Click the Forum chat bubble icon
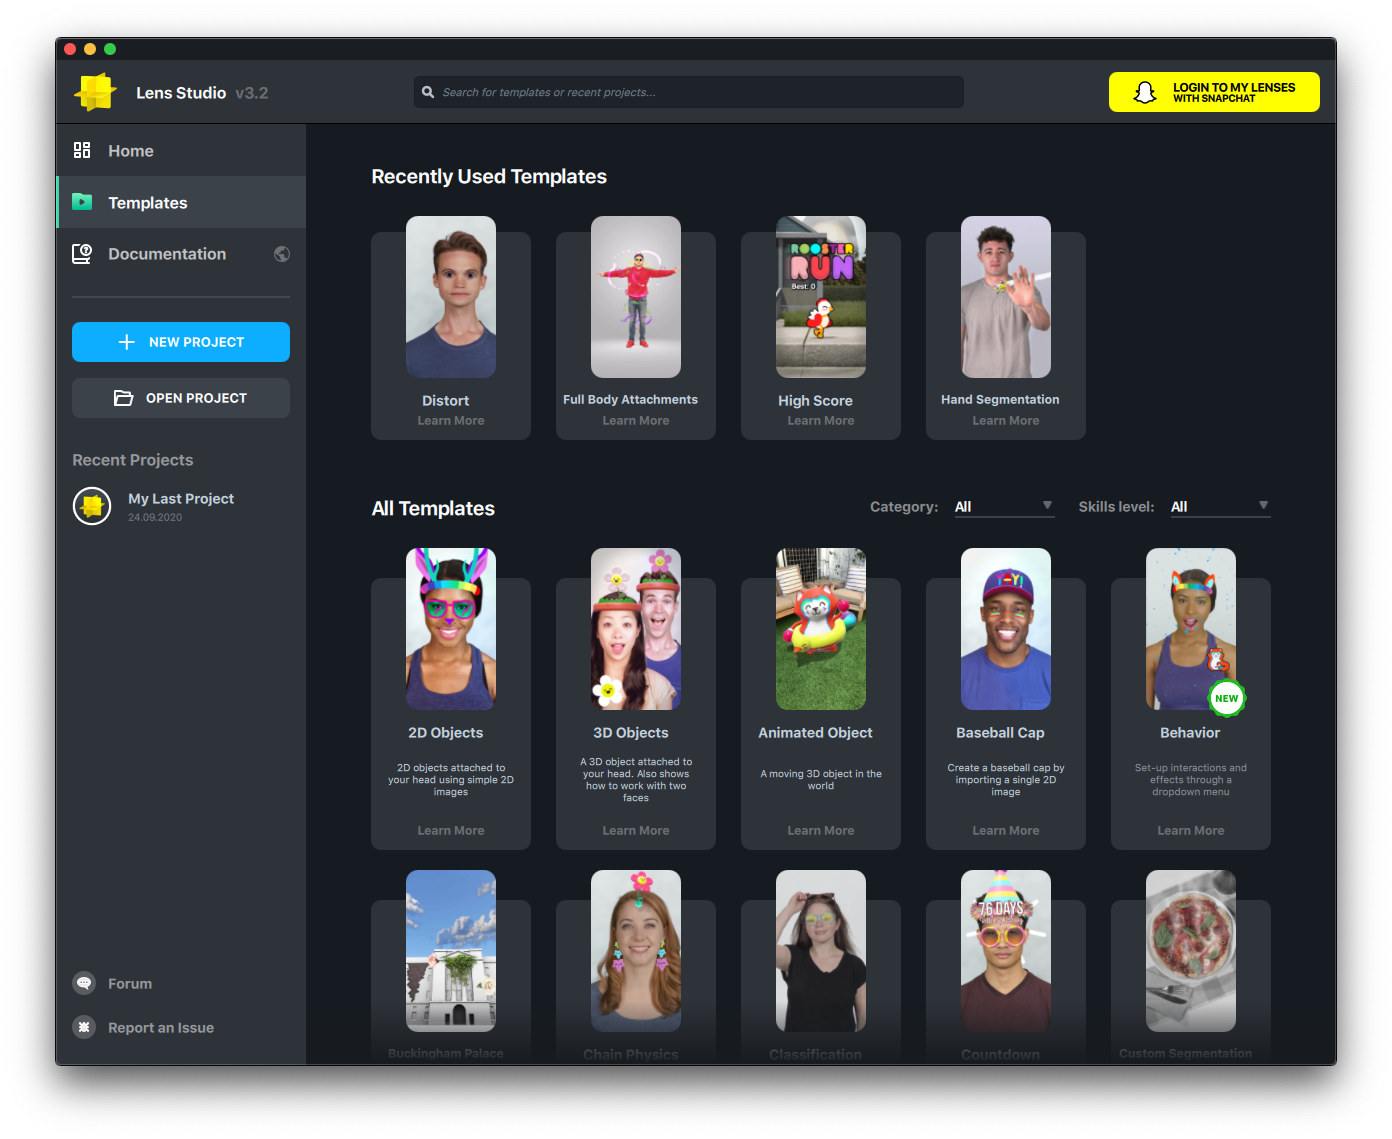The height and width of the screenshot is (1139, 1392). (84, 983)
